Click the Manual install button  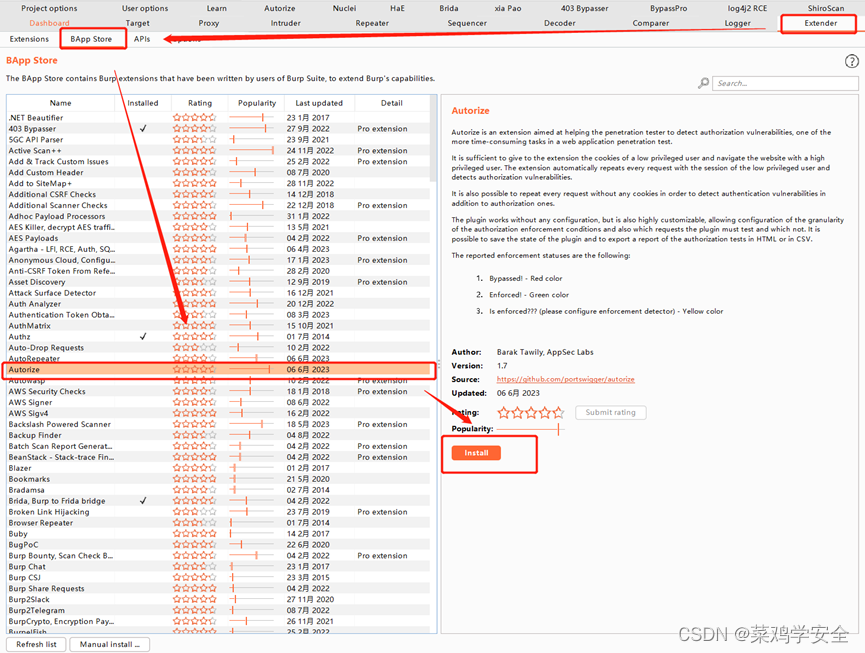pyautogui.click(x=110, y=644)
